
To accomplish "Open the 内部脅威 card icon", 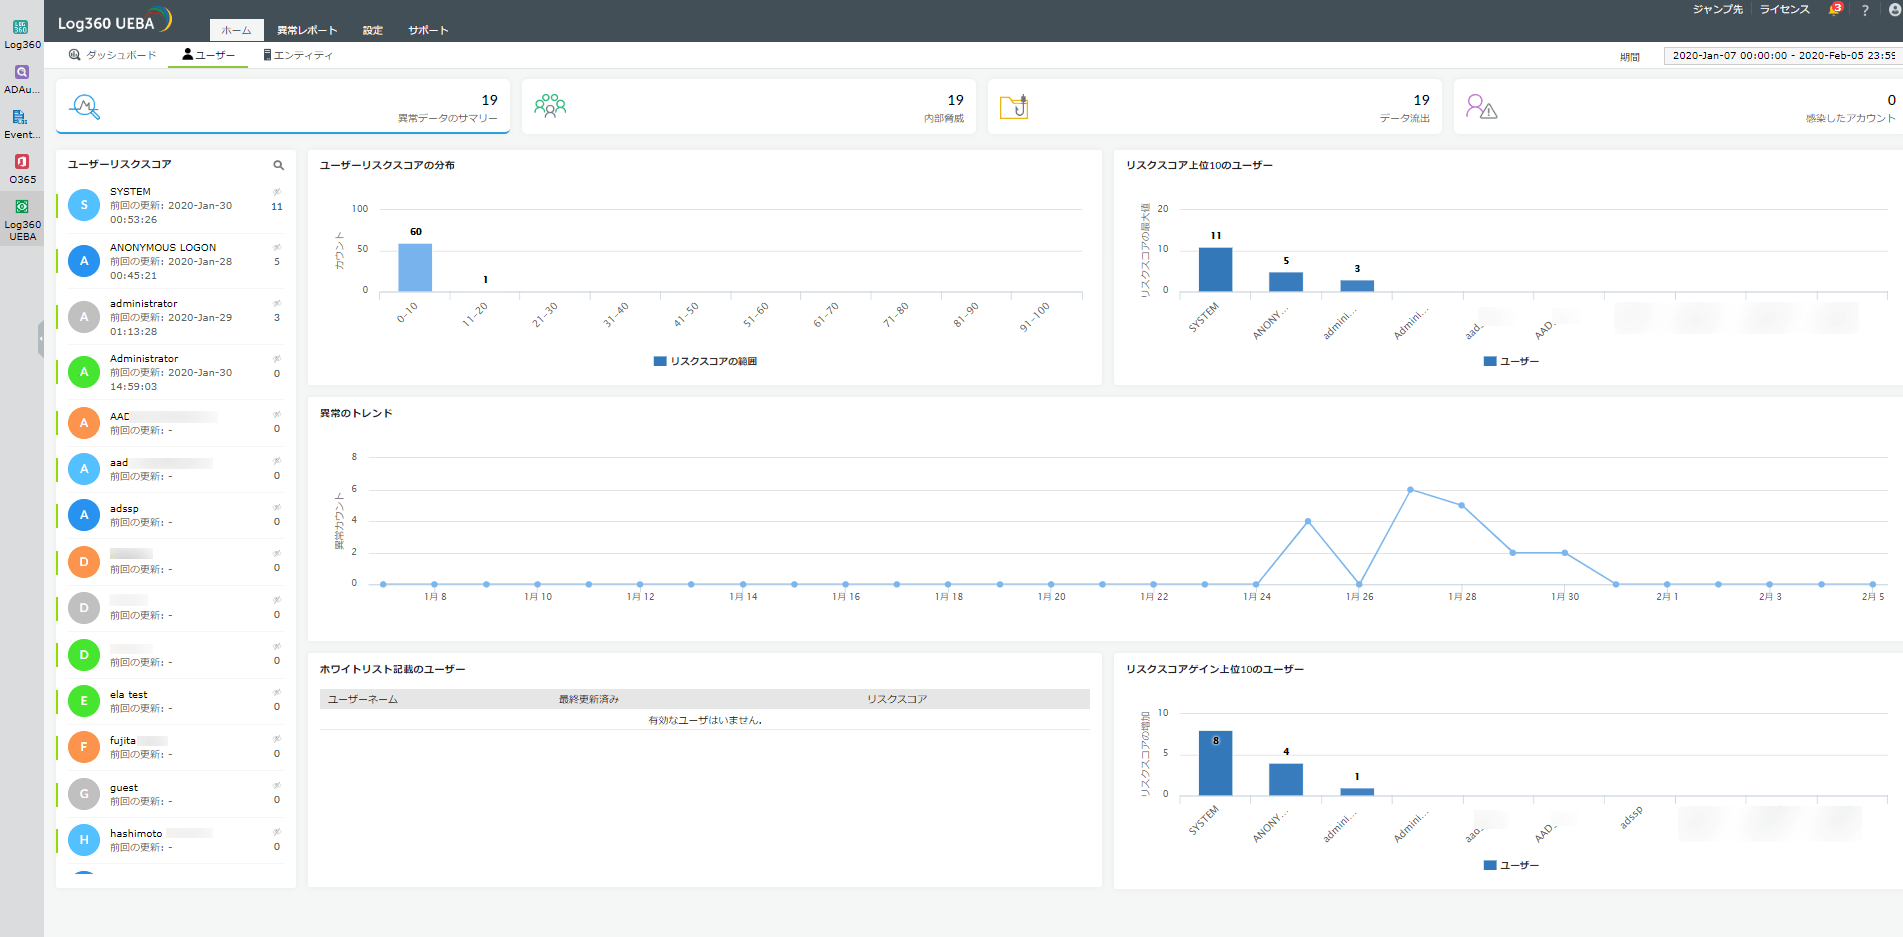I will click(x=551, y=105).
